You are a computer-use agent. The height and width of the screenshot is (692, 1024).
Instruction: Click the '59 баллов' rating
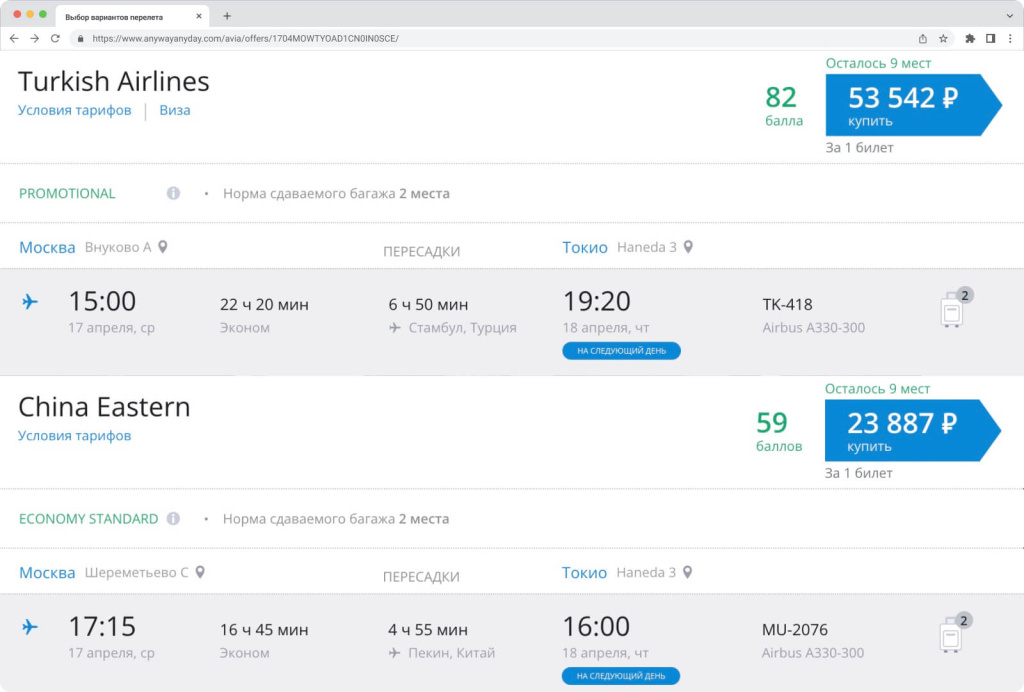click(778, 430)
